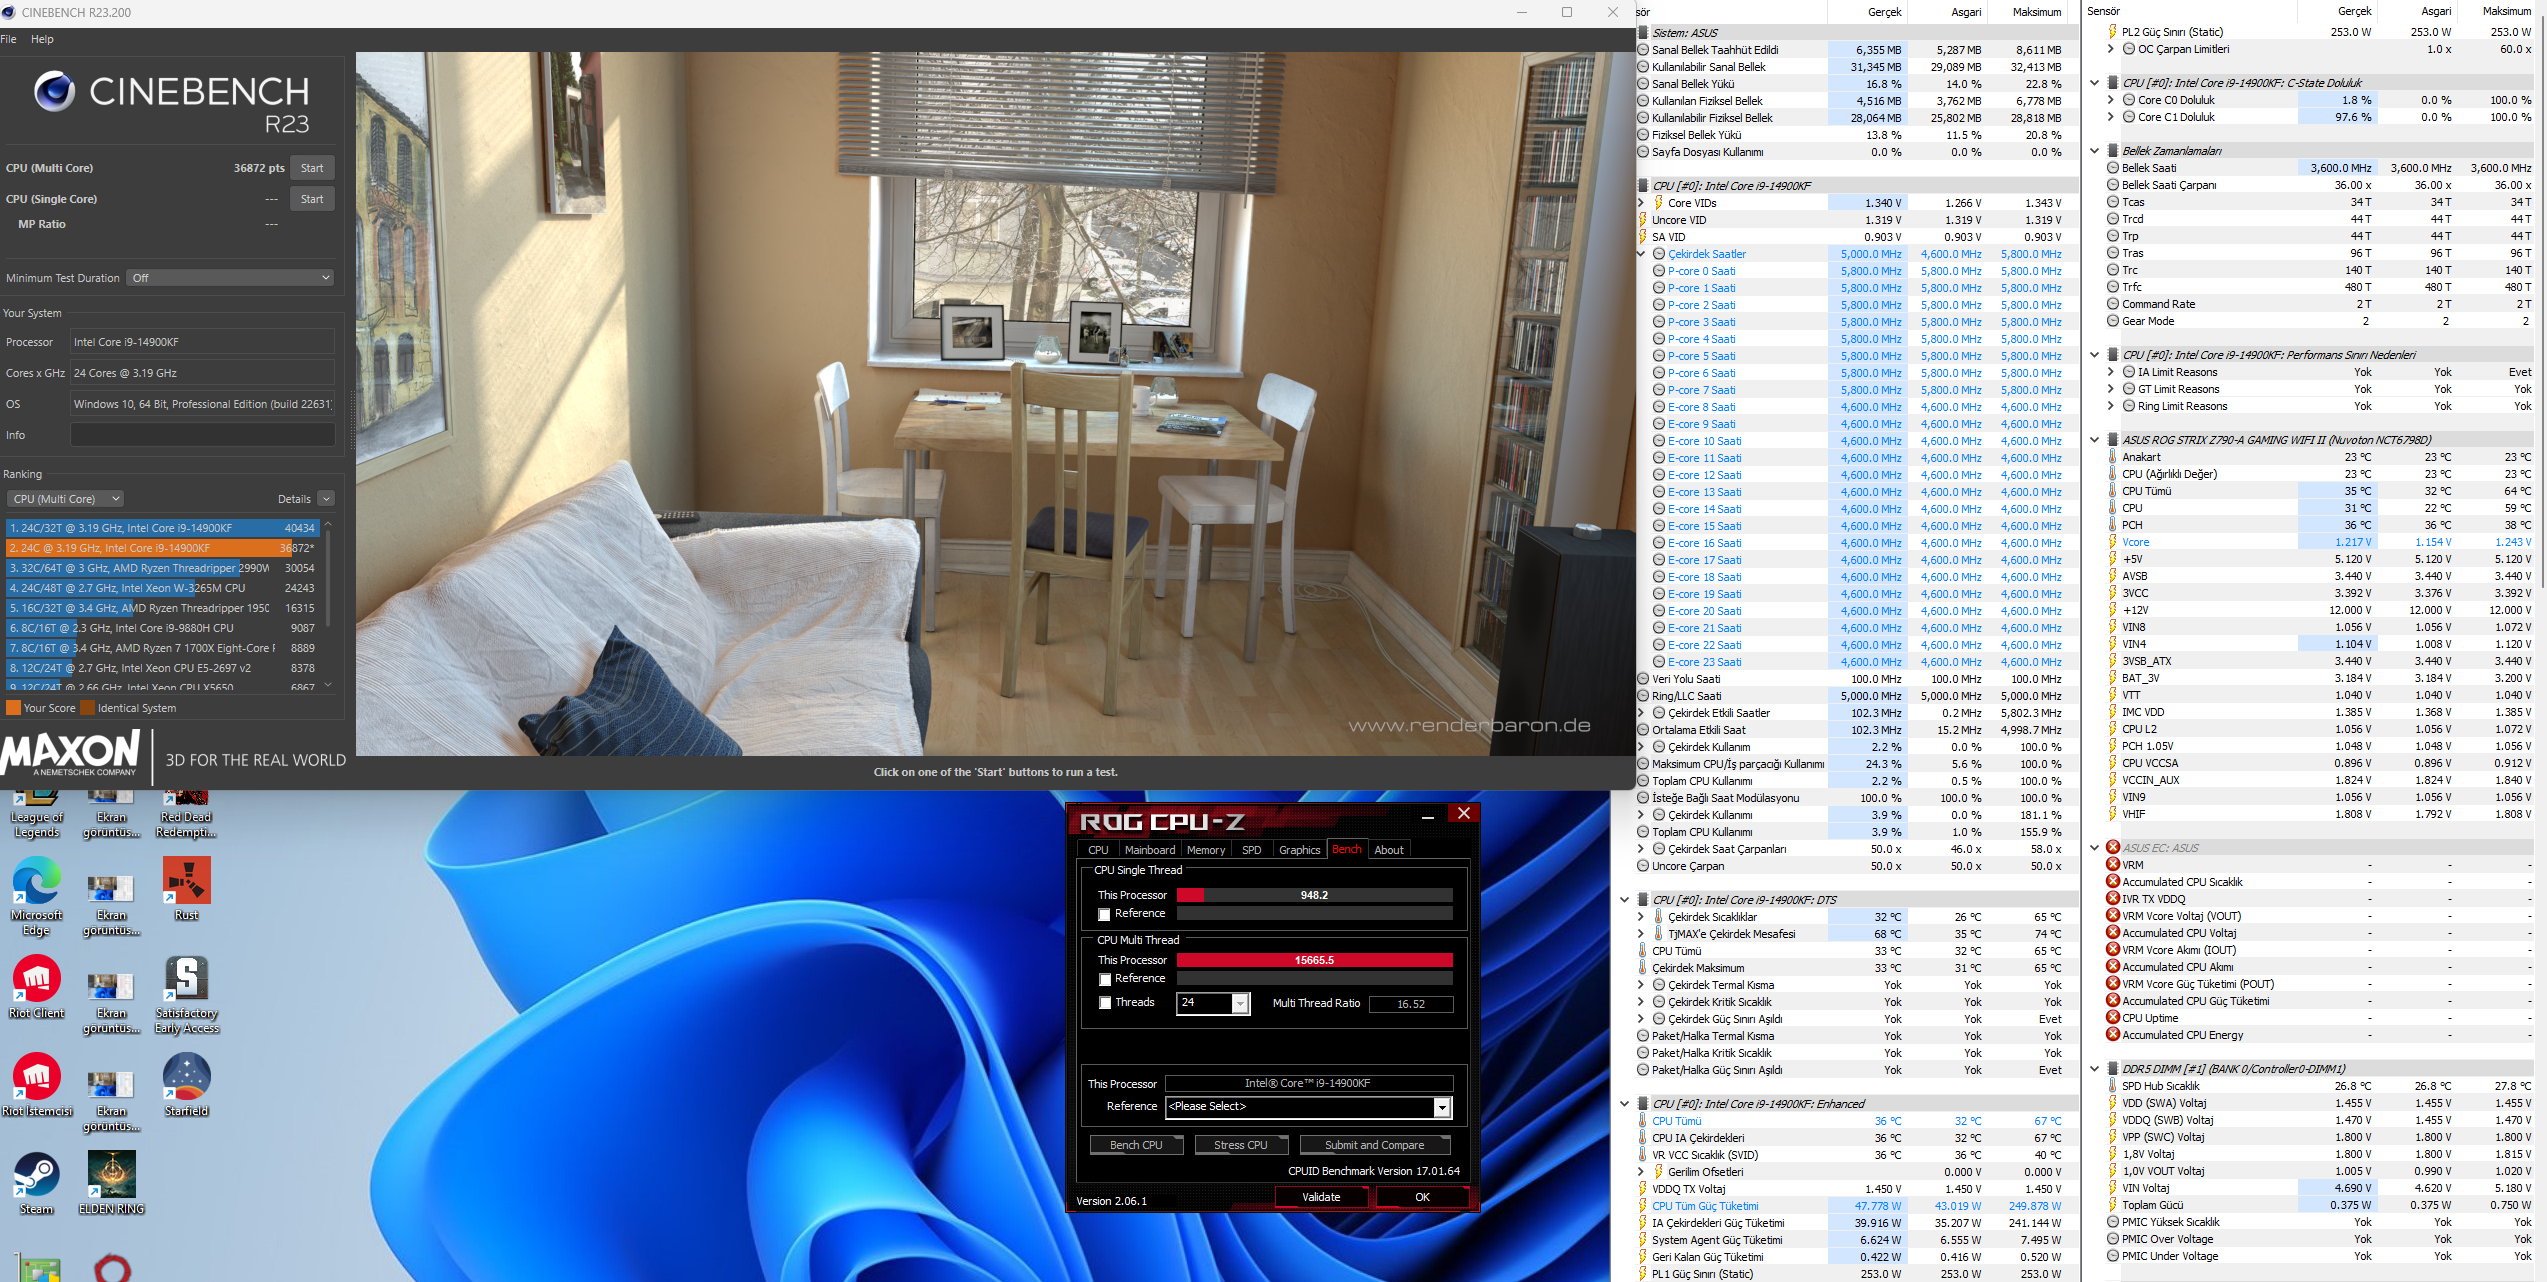2547x1282 pixels.
Task: Launch Steam desktop icon
Action: 37,1182
